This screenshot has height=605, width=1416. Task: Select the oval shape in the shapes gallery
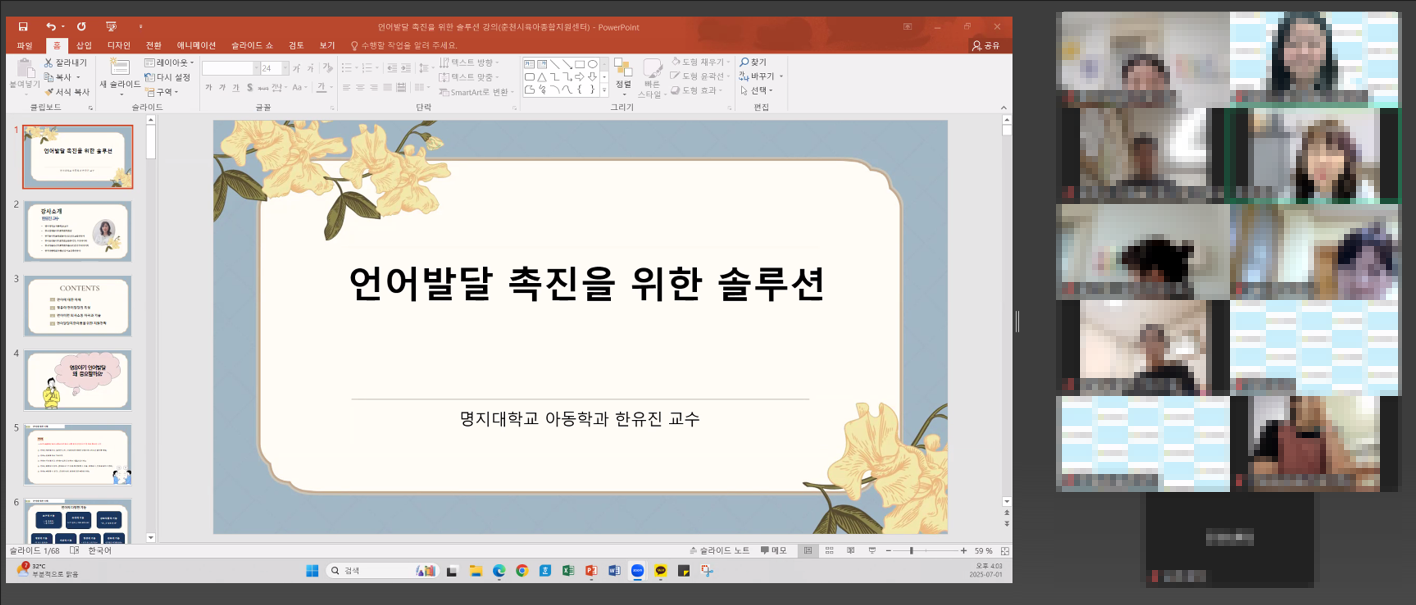tap(592, 64)
